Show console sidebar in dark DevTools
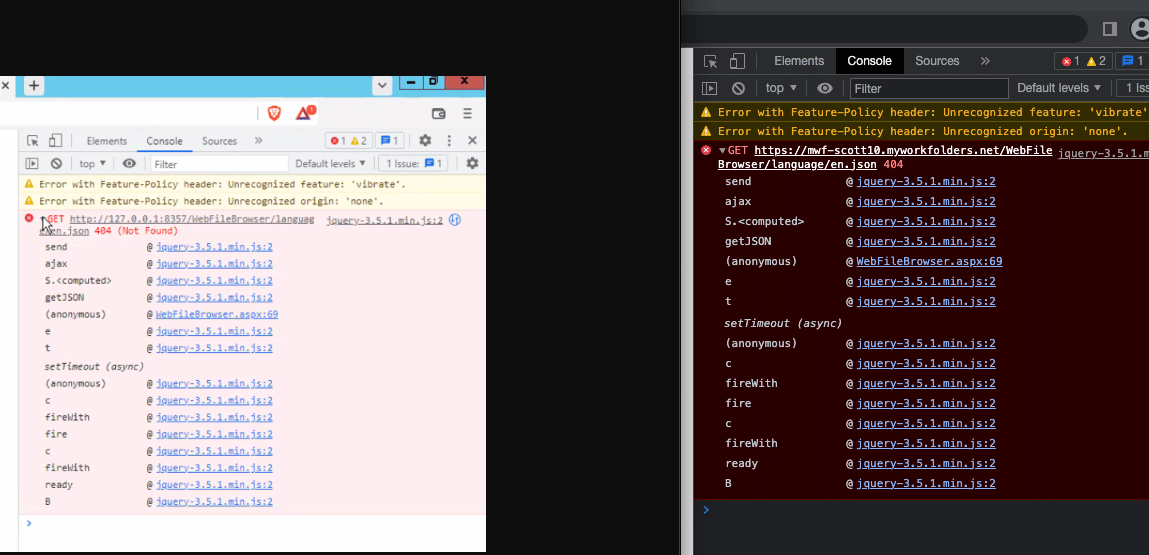1149x555 pixels. [x=709, y=88]
